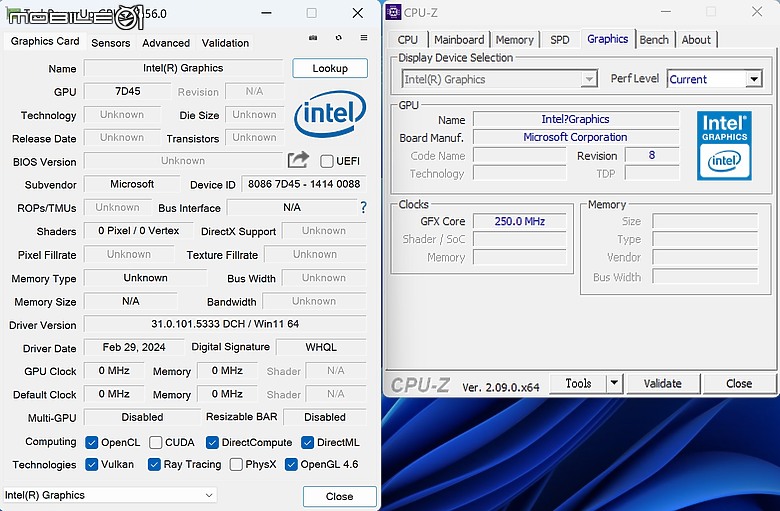Minimize the GPU-Z window
Image resolution: width=780 pixels, height=511 pixels.
[267, 13]
